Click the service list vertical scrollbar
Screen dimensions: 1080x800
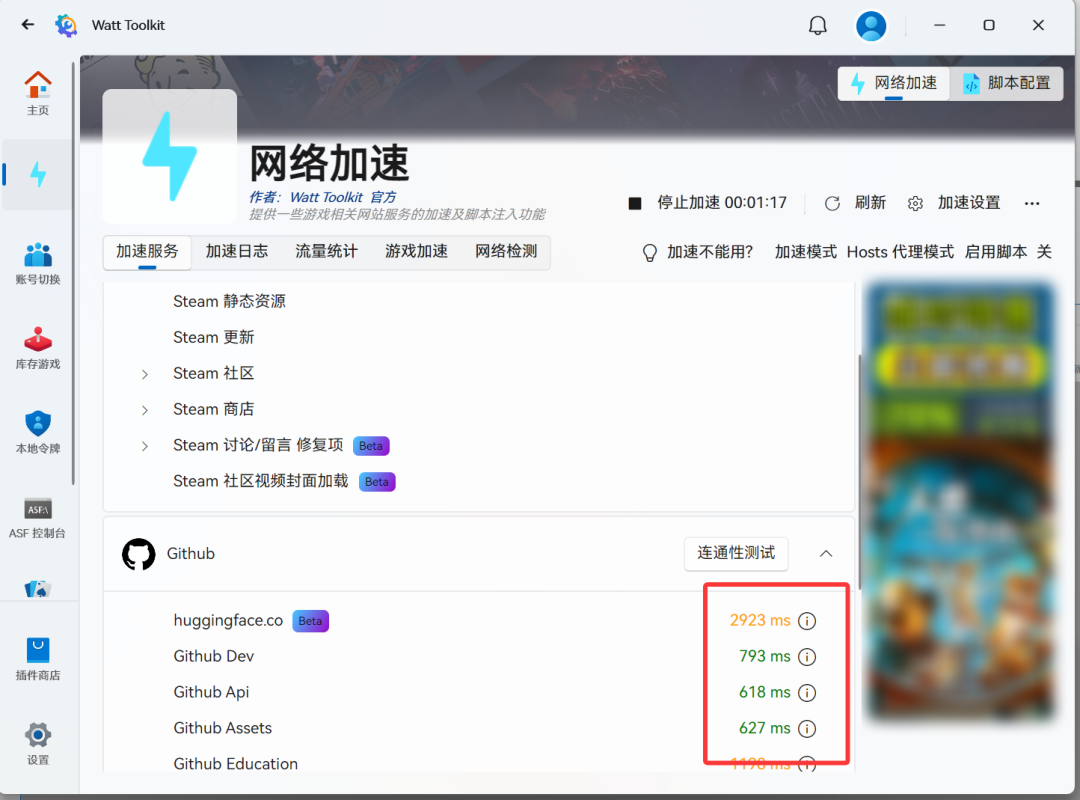click(x=859, y=471)
